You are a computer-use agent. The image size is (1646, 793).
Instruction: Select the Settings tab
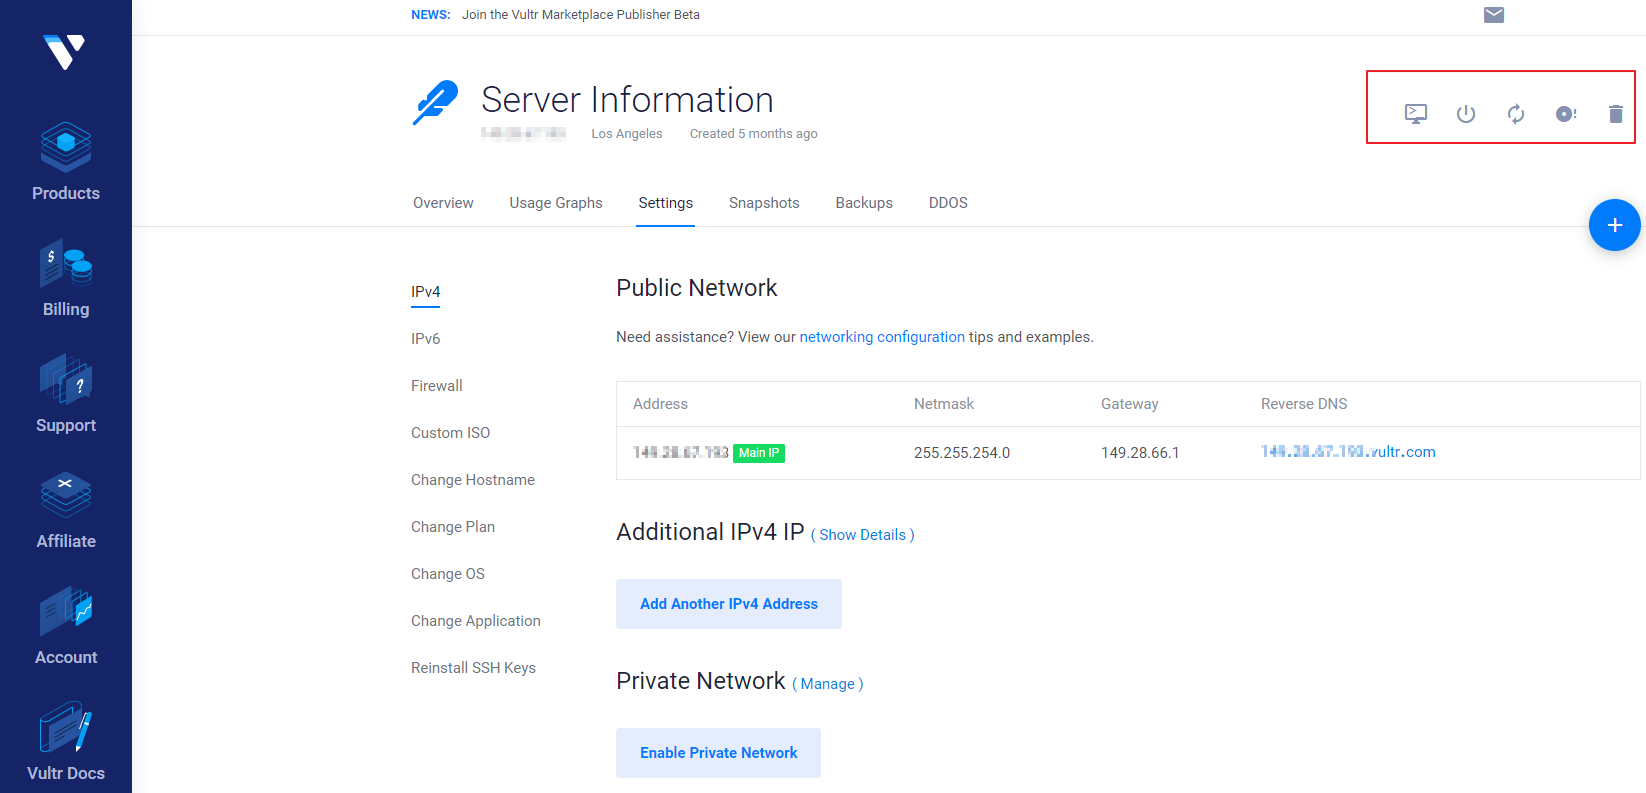tap(666, 203)
